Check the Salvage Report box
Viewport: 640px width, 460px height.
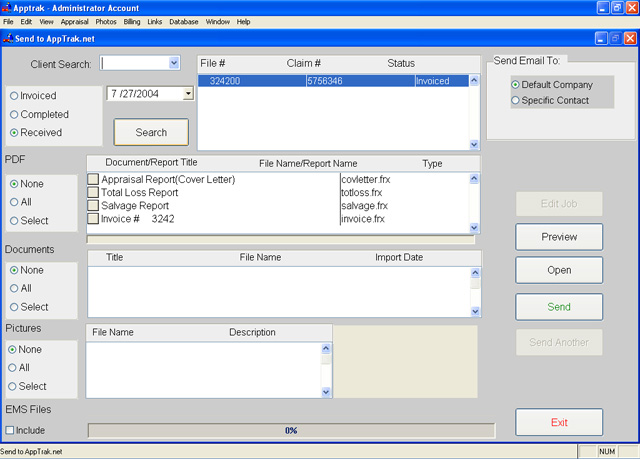point(93,205)
